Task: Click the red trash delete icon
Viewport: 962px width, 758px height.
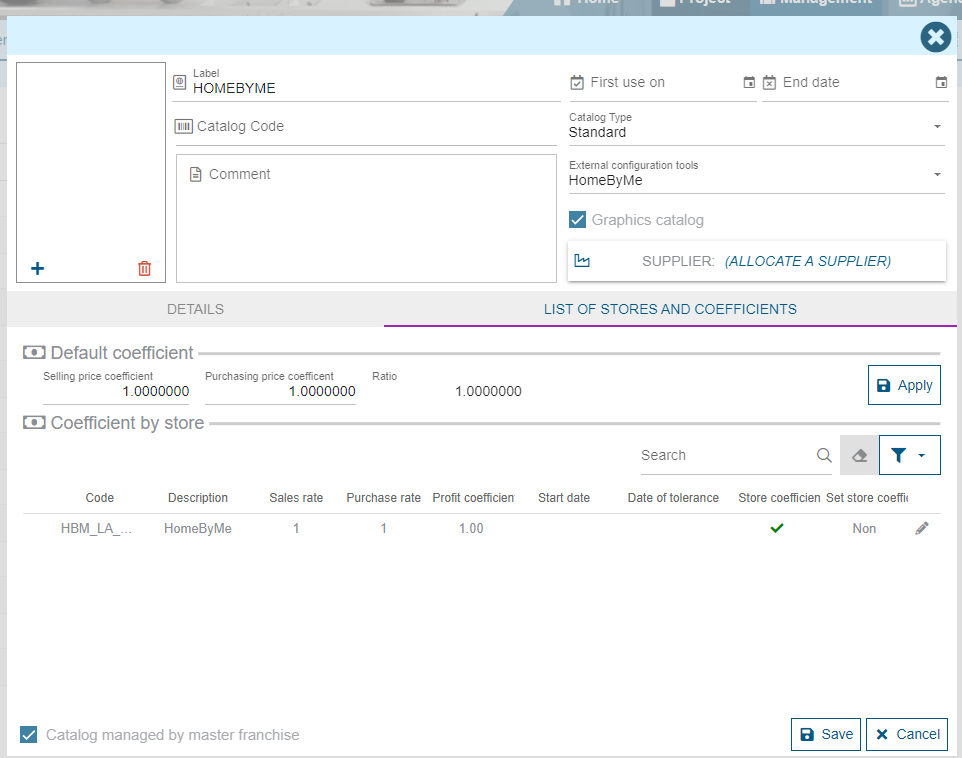Action: pyautogui.click(x=145, y=268)
